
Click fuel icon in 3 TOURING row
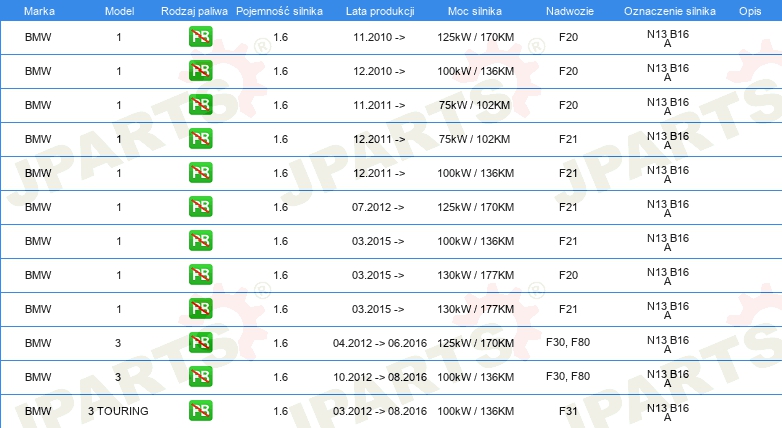click(x=200, y=410)
